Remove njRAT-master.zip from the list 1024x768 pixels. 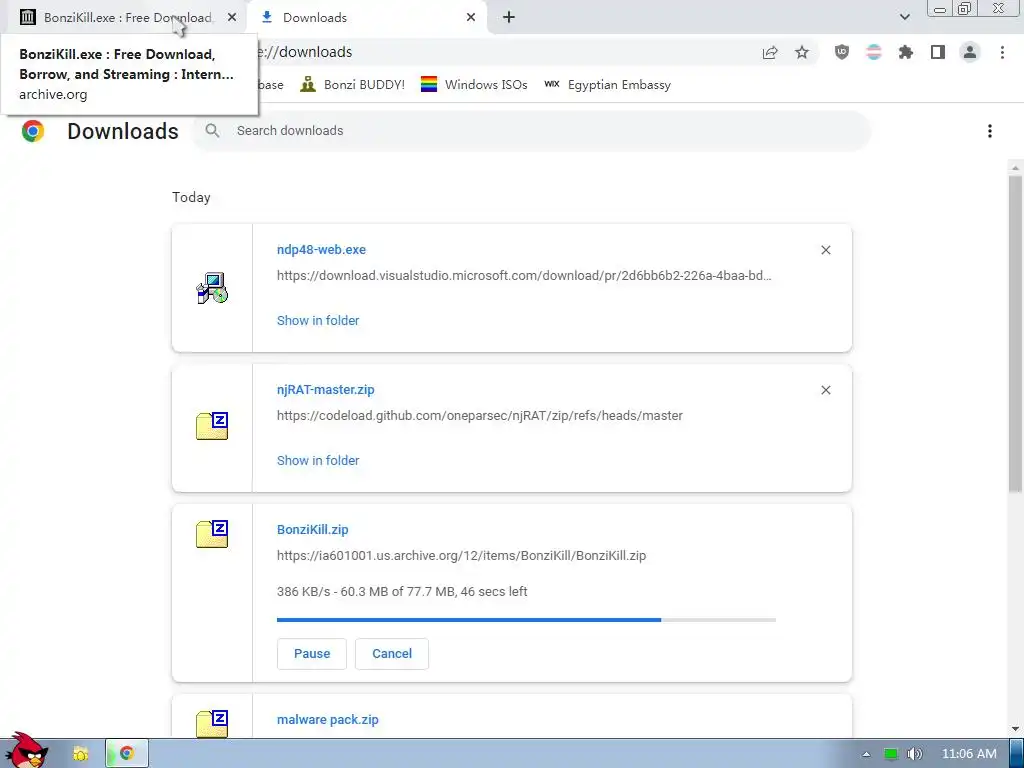[825, 390]
